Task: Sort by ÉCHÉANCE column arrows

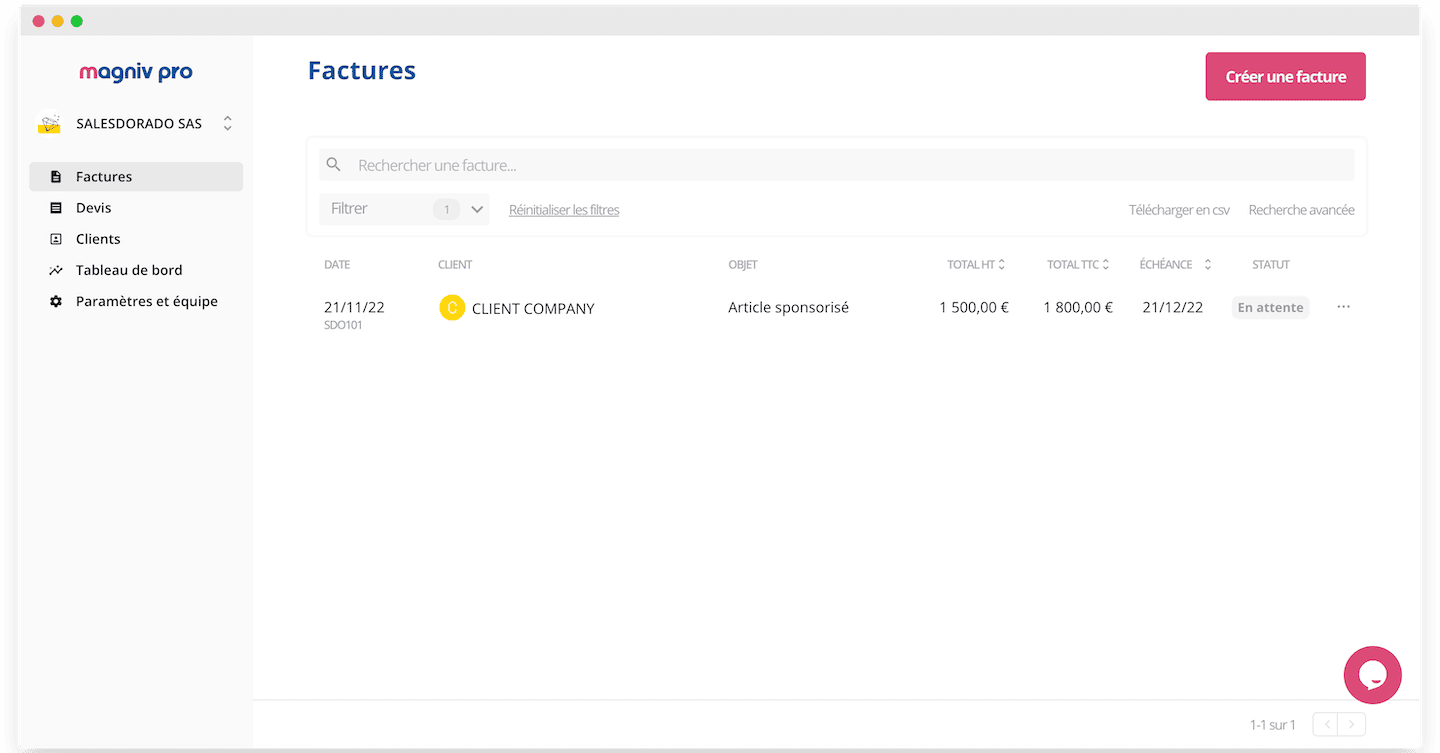Action: pyautogui.click(x=1207, y=265)
